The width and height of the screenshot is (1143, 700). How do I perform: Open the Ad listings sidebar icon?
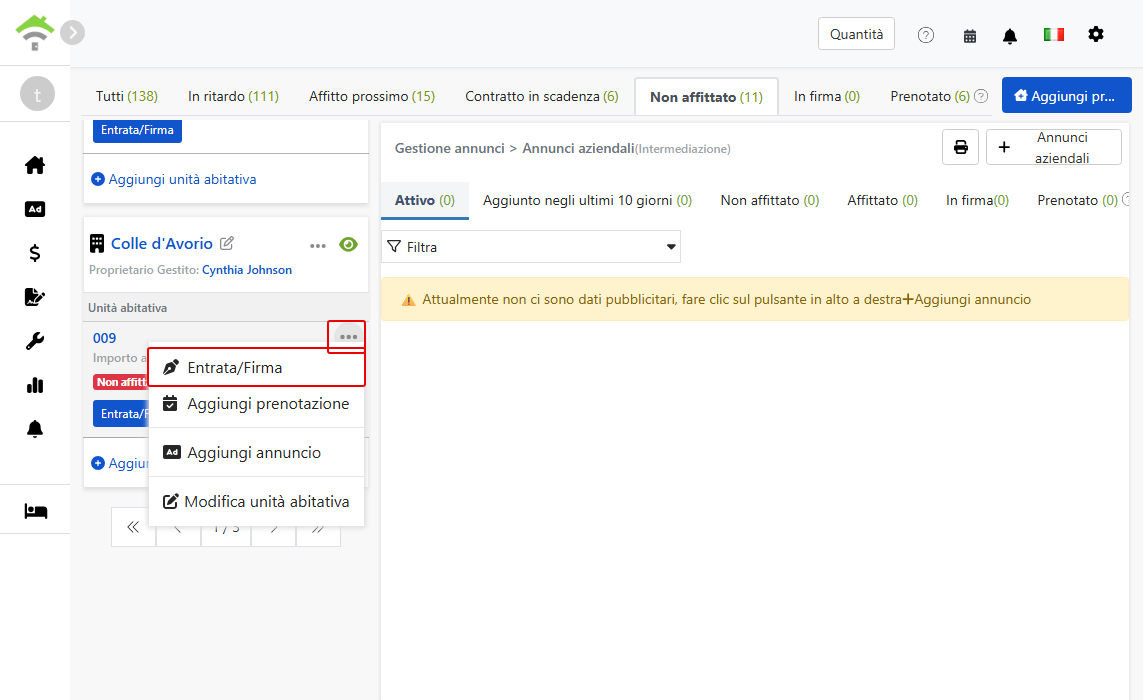[34, 209]
